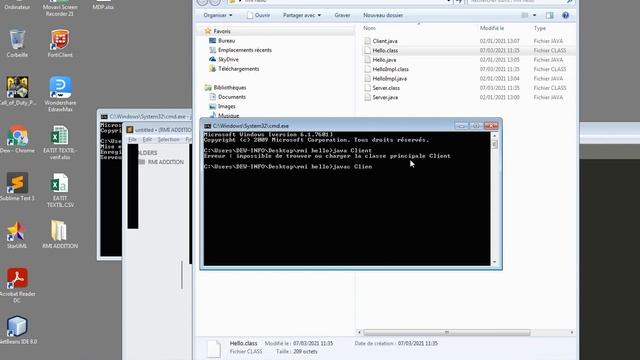
Task: Select the Client.java file in Explorer
Action: click(x=385, y=41)
